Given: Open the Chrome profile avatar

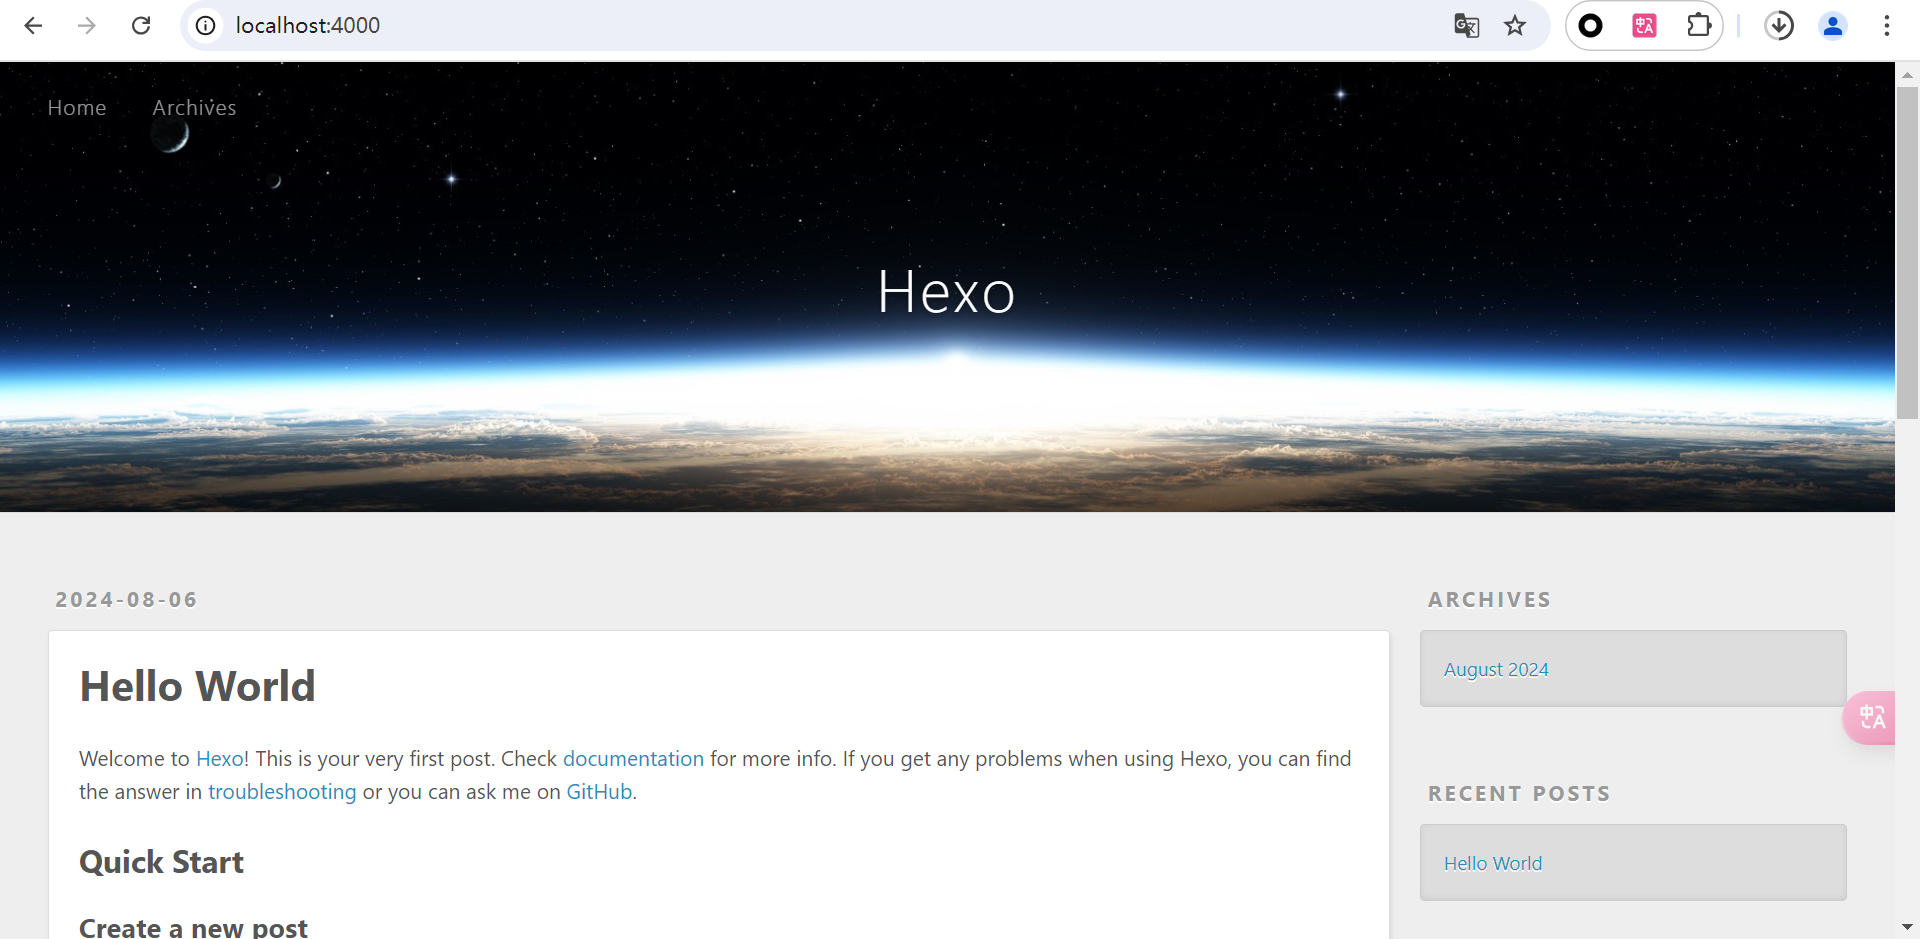Looking at the screenshot, I should 1833,26.
